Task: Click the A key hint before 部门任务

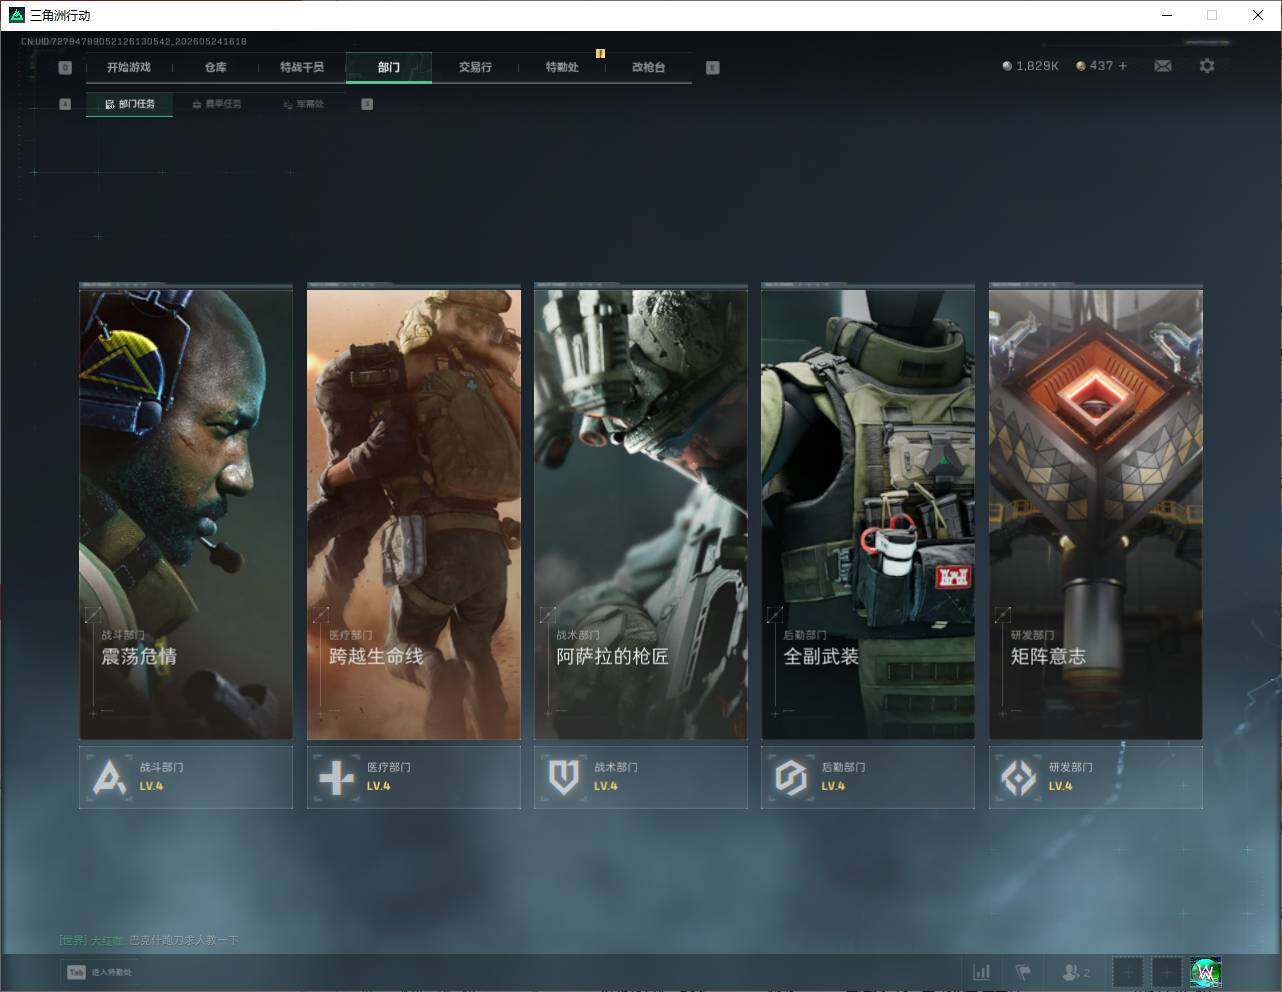Action: click(65, 104)
